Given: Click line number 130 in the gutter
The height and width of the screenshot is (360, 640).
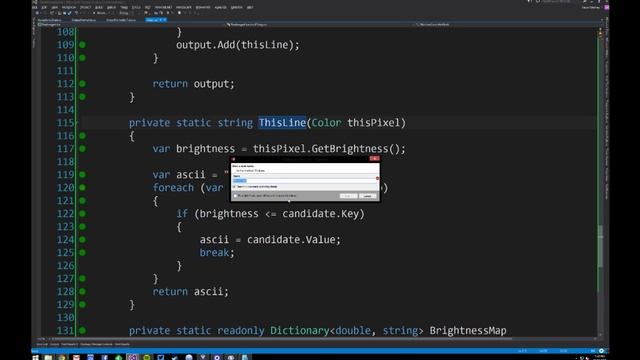Looking at the screenshot, I should click(65, 318).
